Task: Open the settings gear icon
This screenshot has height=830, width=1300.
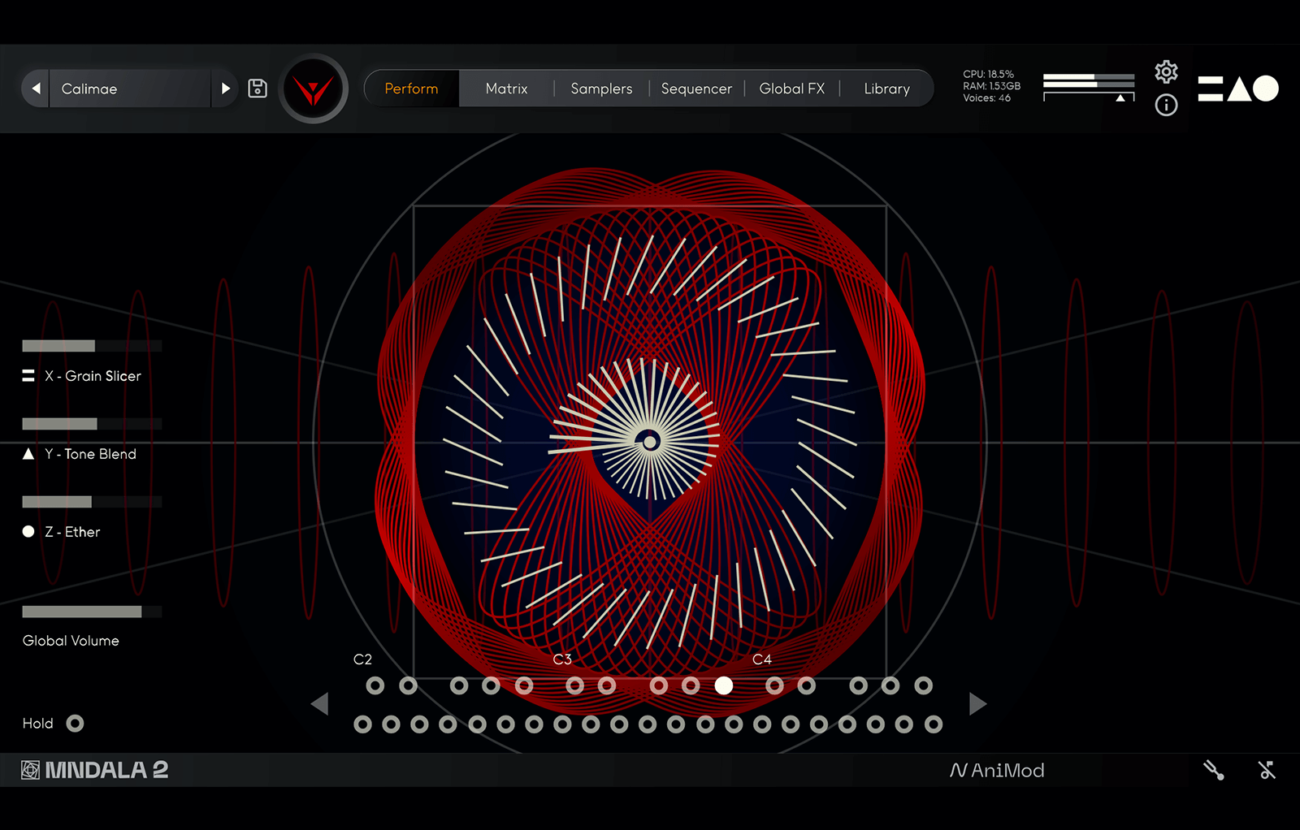Action: [1166, 72]
